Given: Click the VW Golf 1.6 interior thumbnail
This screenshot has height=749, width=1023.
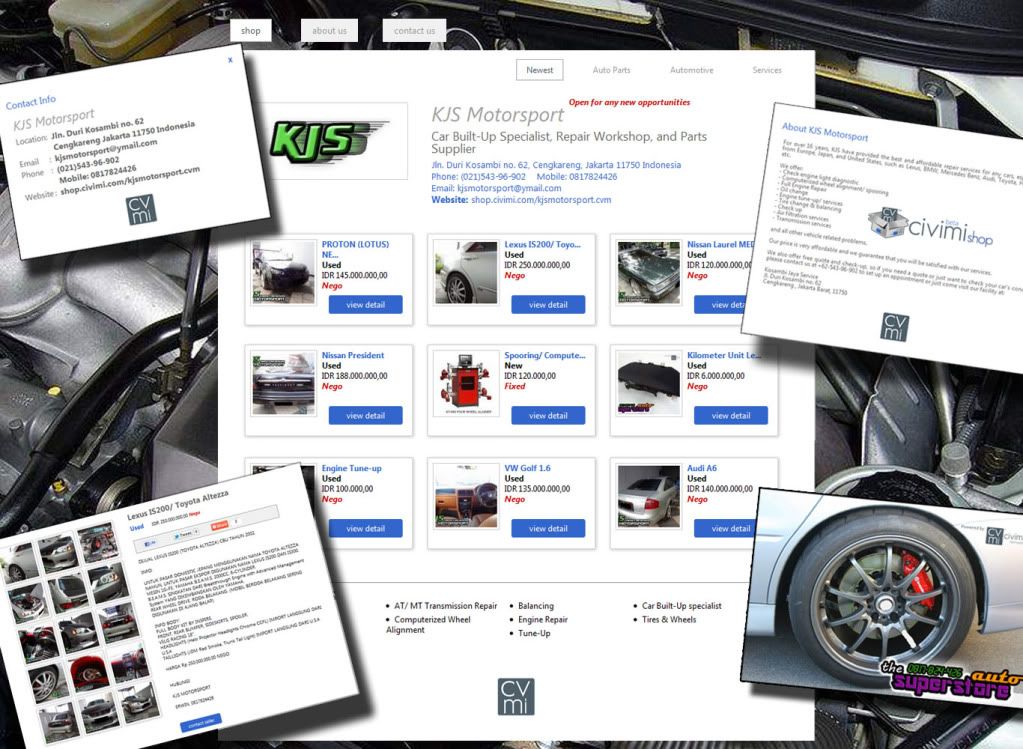Looking at the screenshot, I should tap(466, 496).
